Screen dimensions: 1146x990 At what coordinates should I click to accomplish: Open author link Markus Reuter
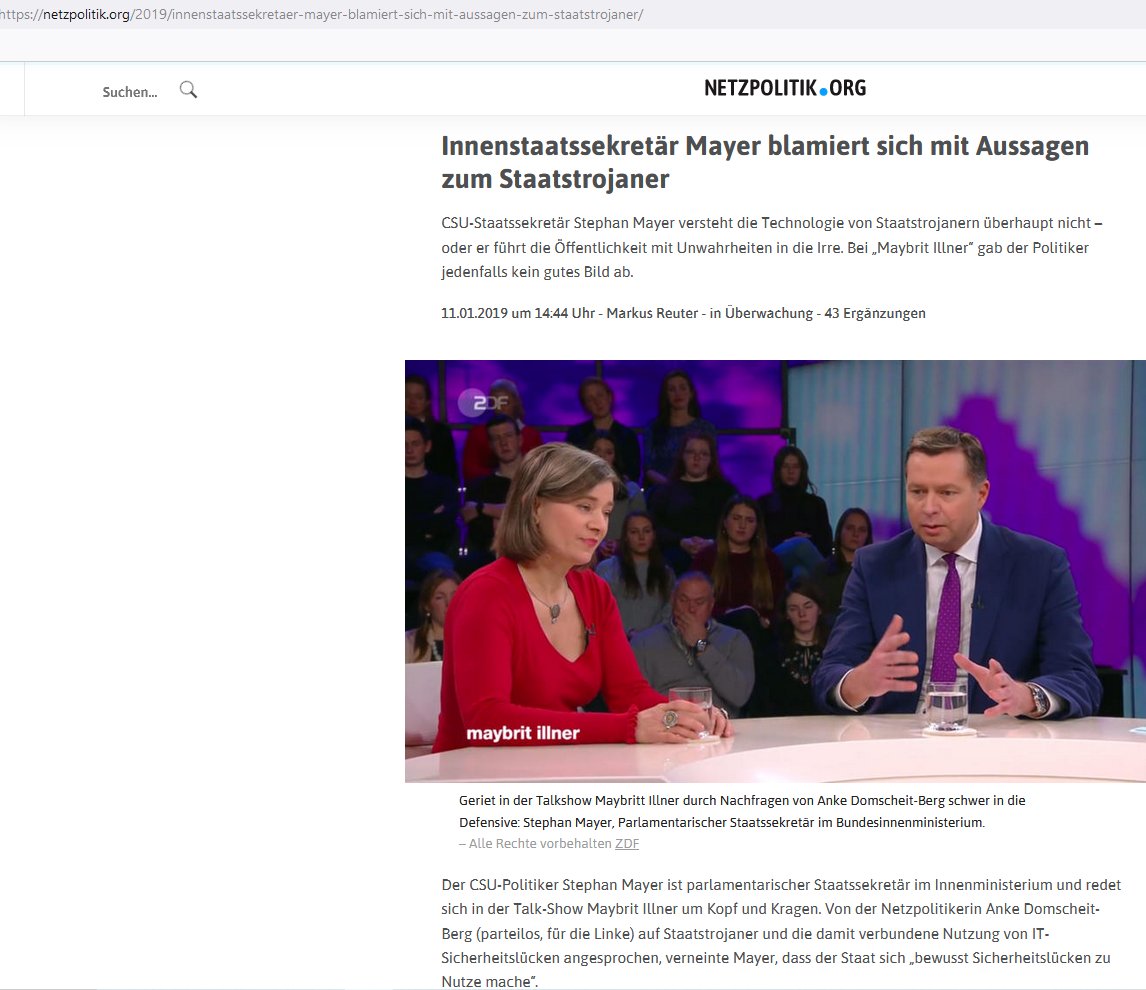pyautogui.click(x=652, y=313)
